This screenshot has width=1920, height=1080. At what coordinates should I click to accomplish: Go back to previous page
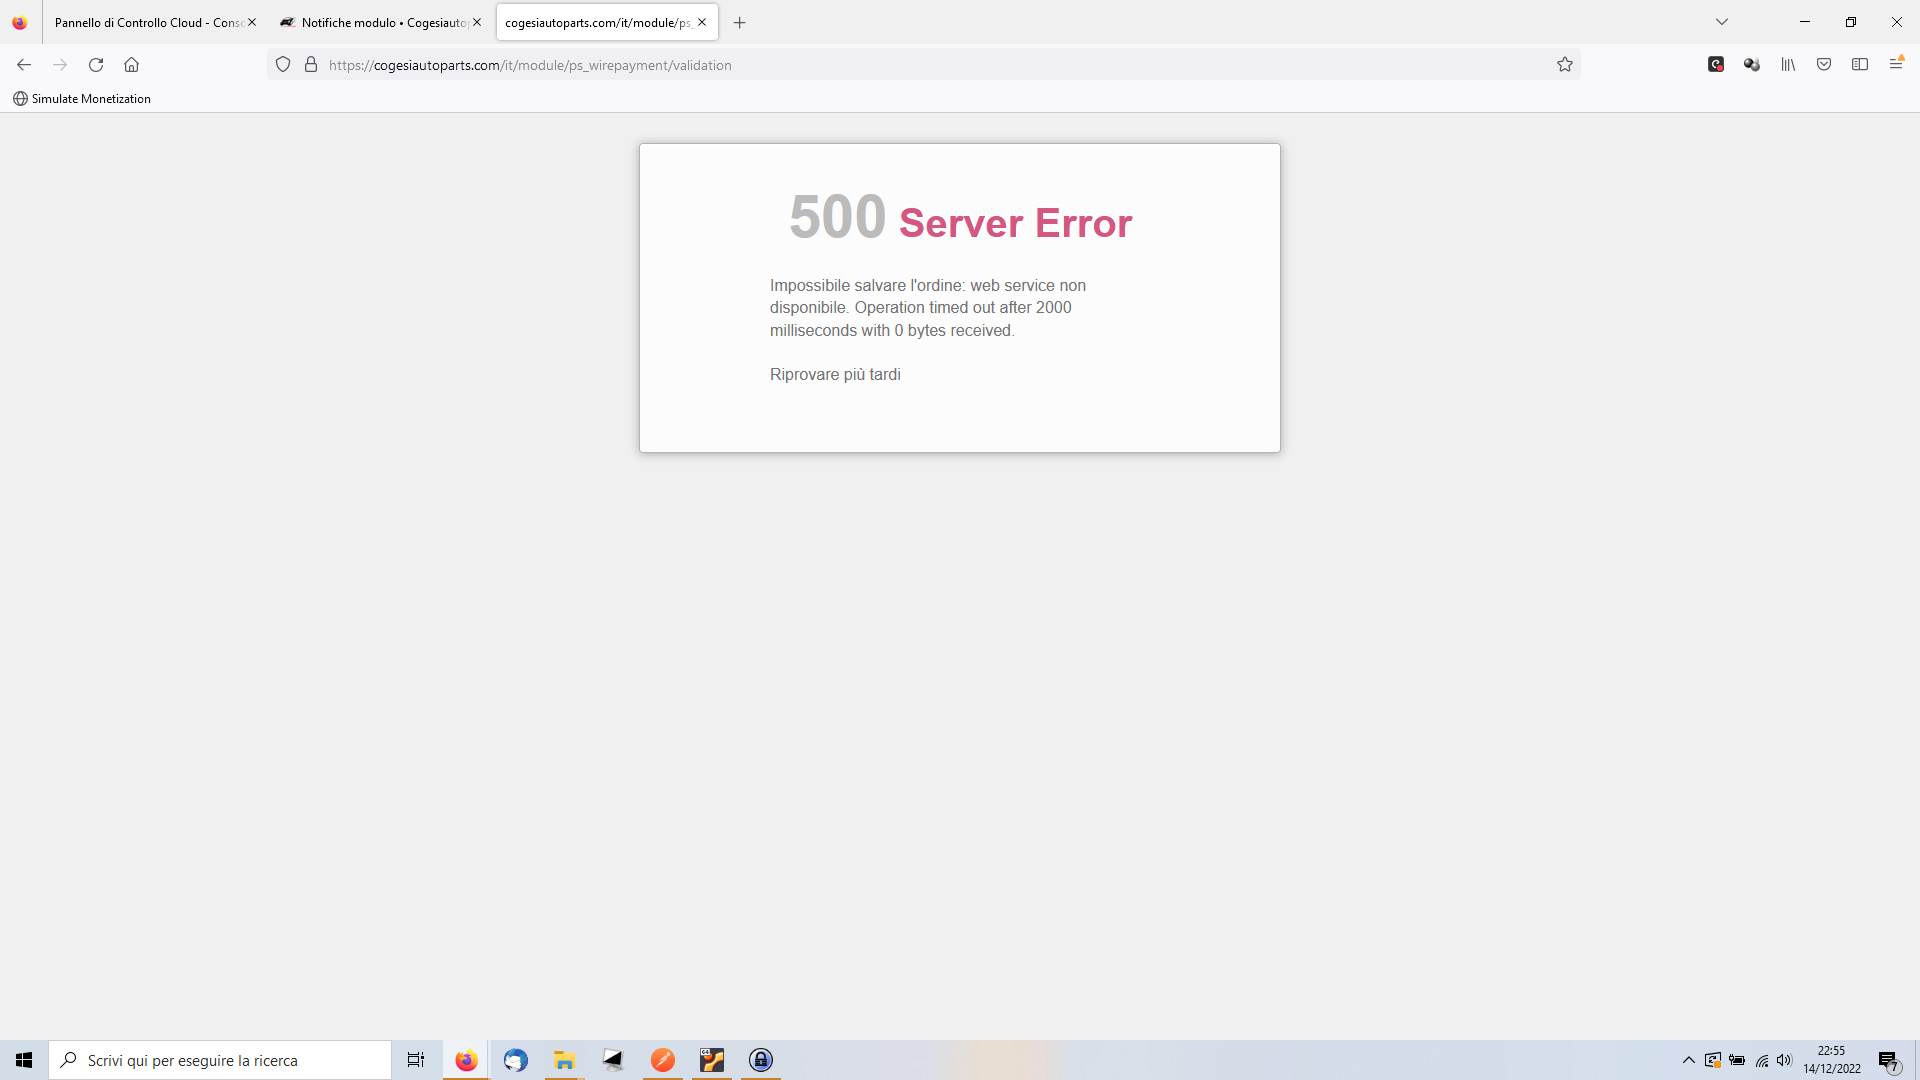24,65
